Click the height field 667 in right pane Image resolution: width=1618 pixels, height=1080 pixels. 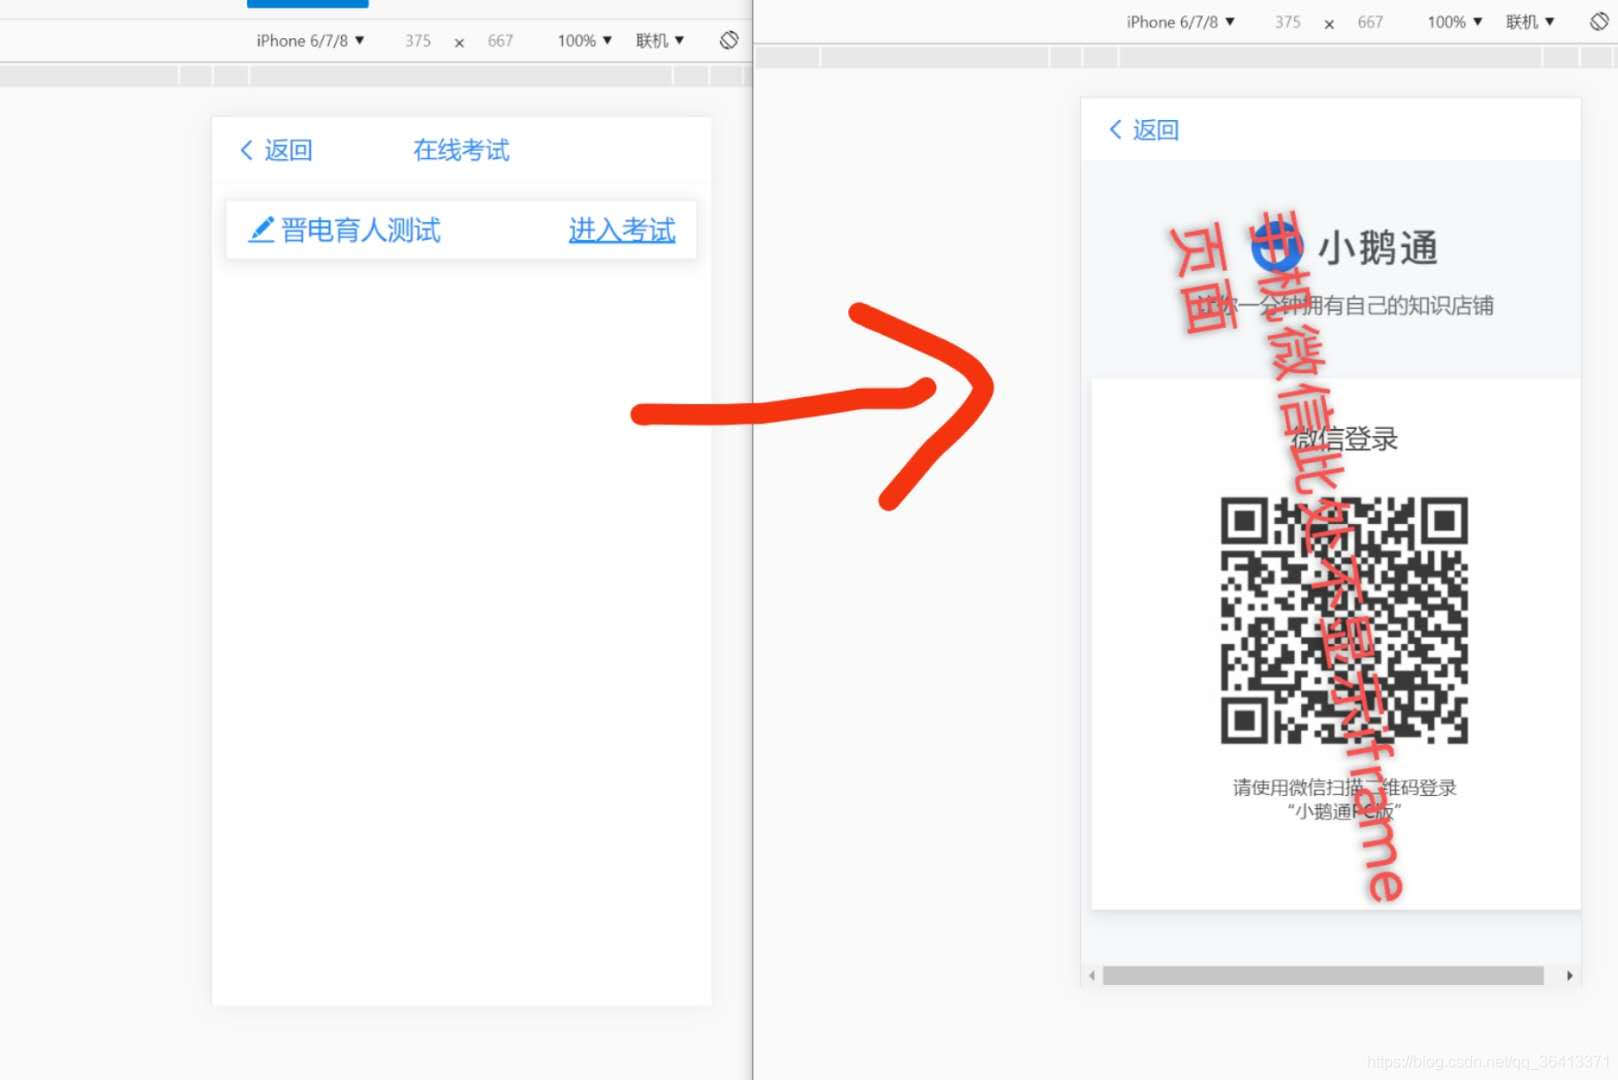(1370, 22)
